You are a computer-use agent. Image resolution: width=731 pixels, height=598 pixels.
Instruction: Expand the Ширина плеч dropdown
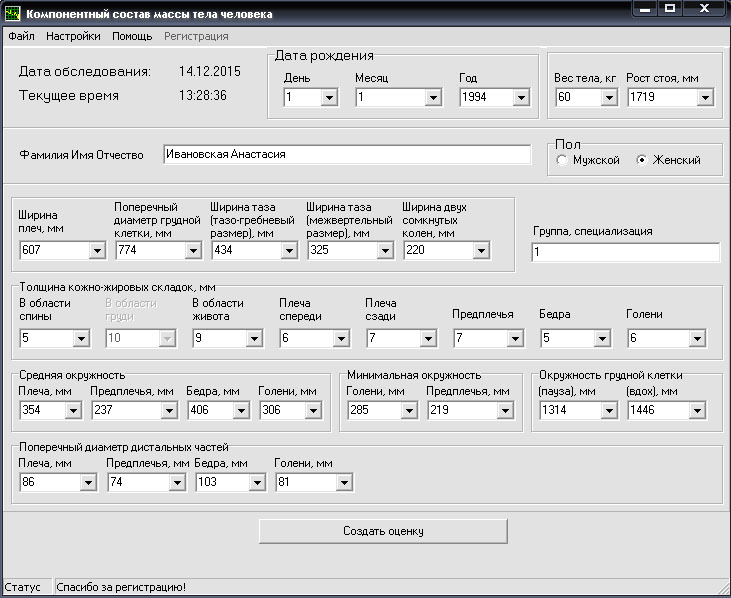tap(97, 250)
